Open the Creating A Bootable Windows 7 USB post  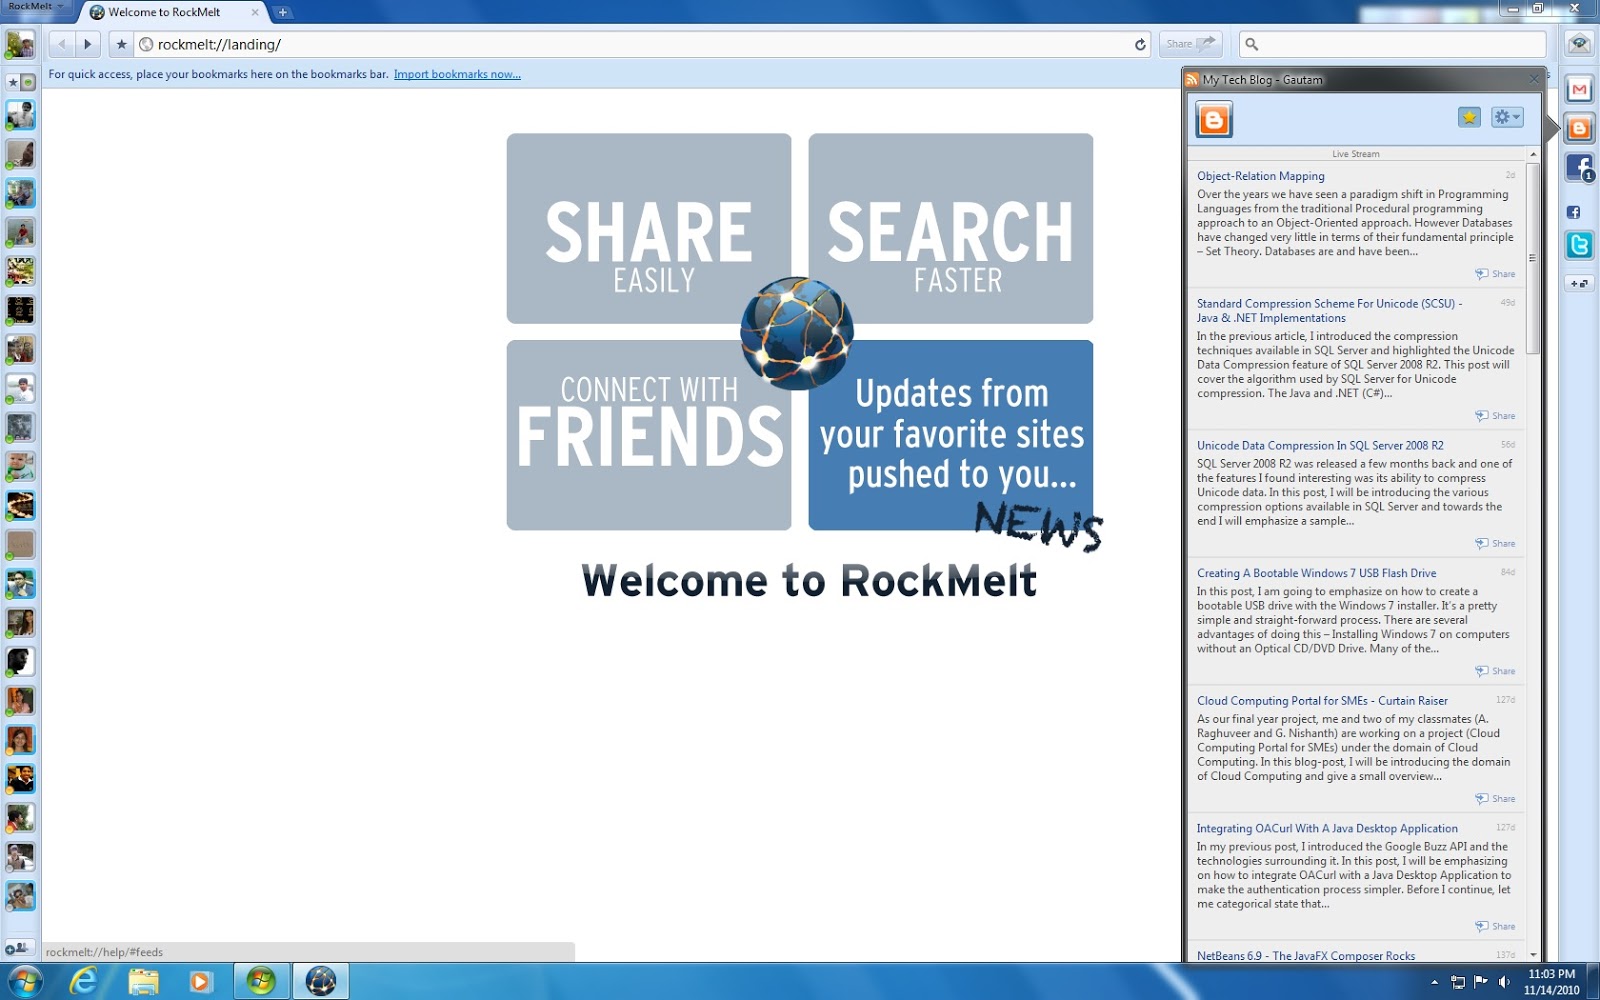(1317, 573)
